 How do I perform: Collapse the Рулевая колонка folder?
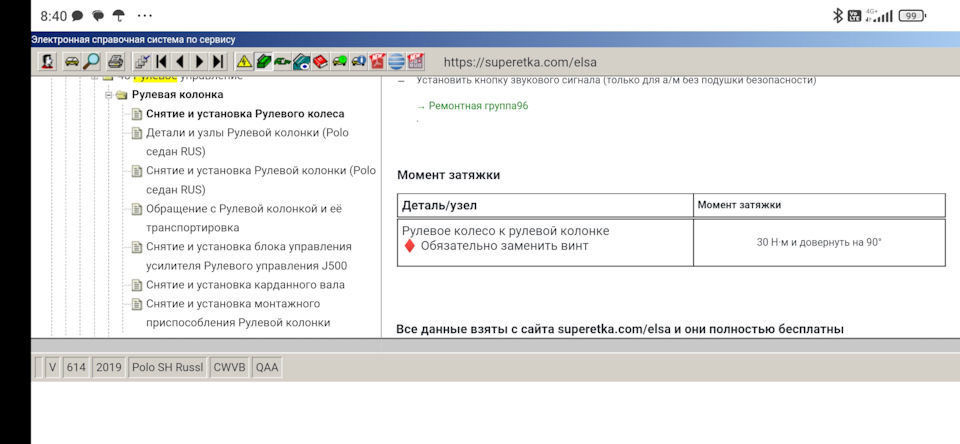click(x=109, y=95)
